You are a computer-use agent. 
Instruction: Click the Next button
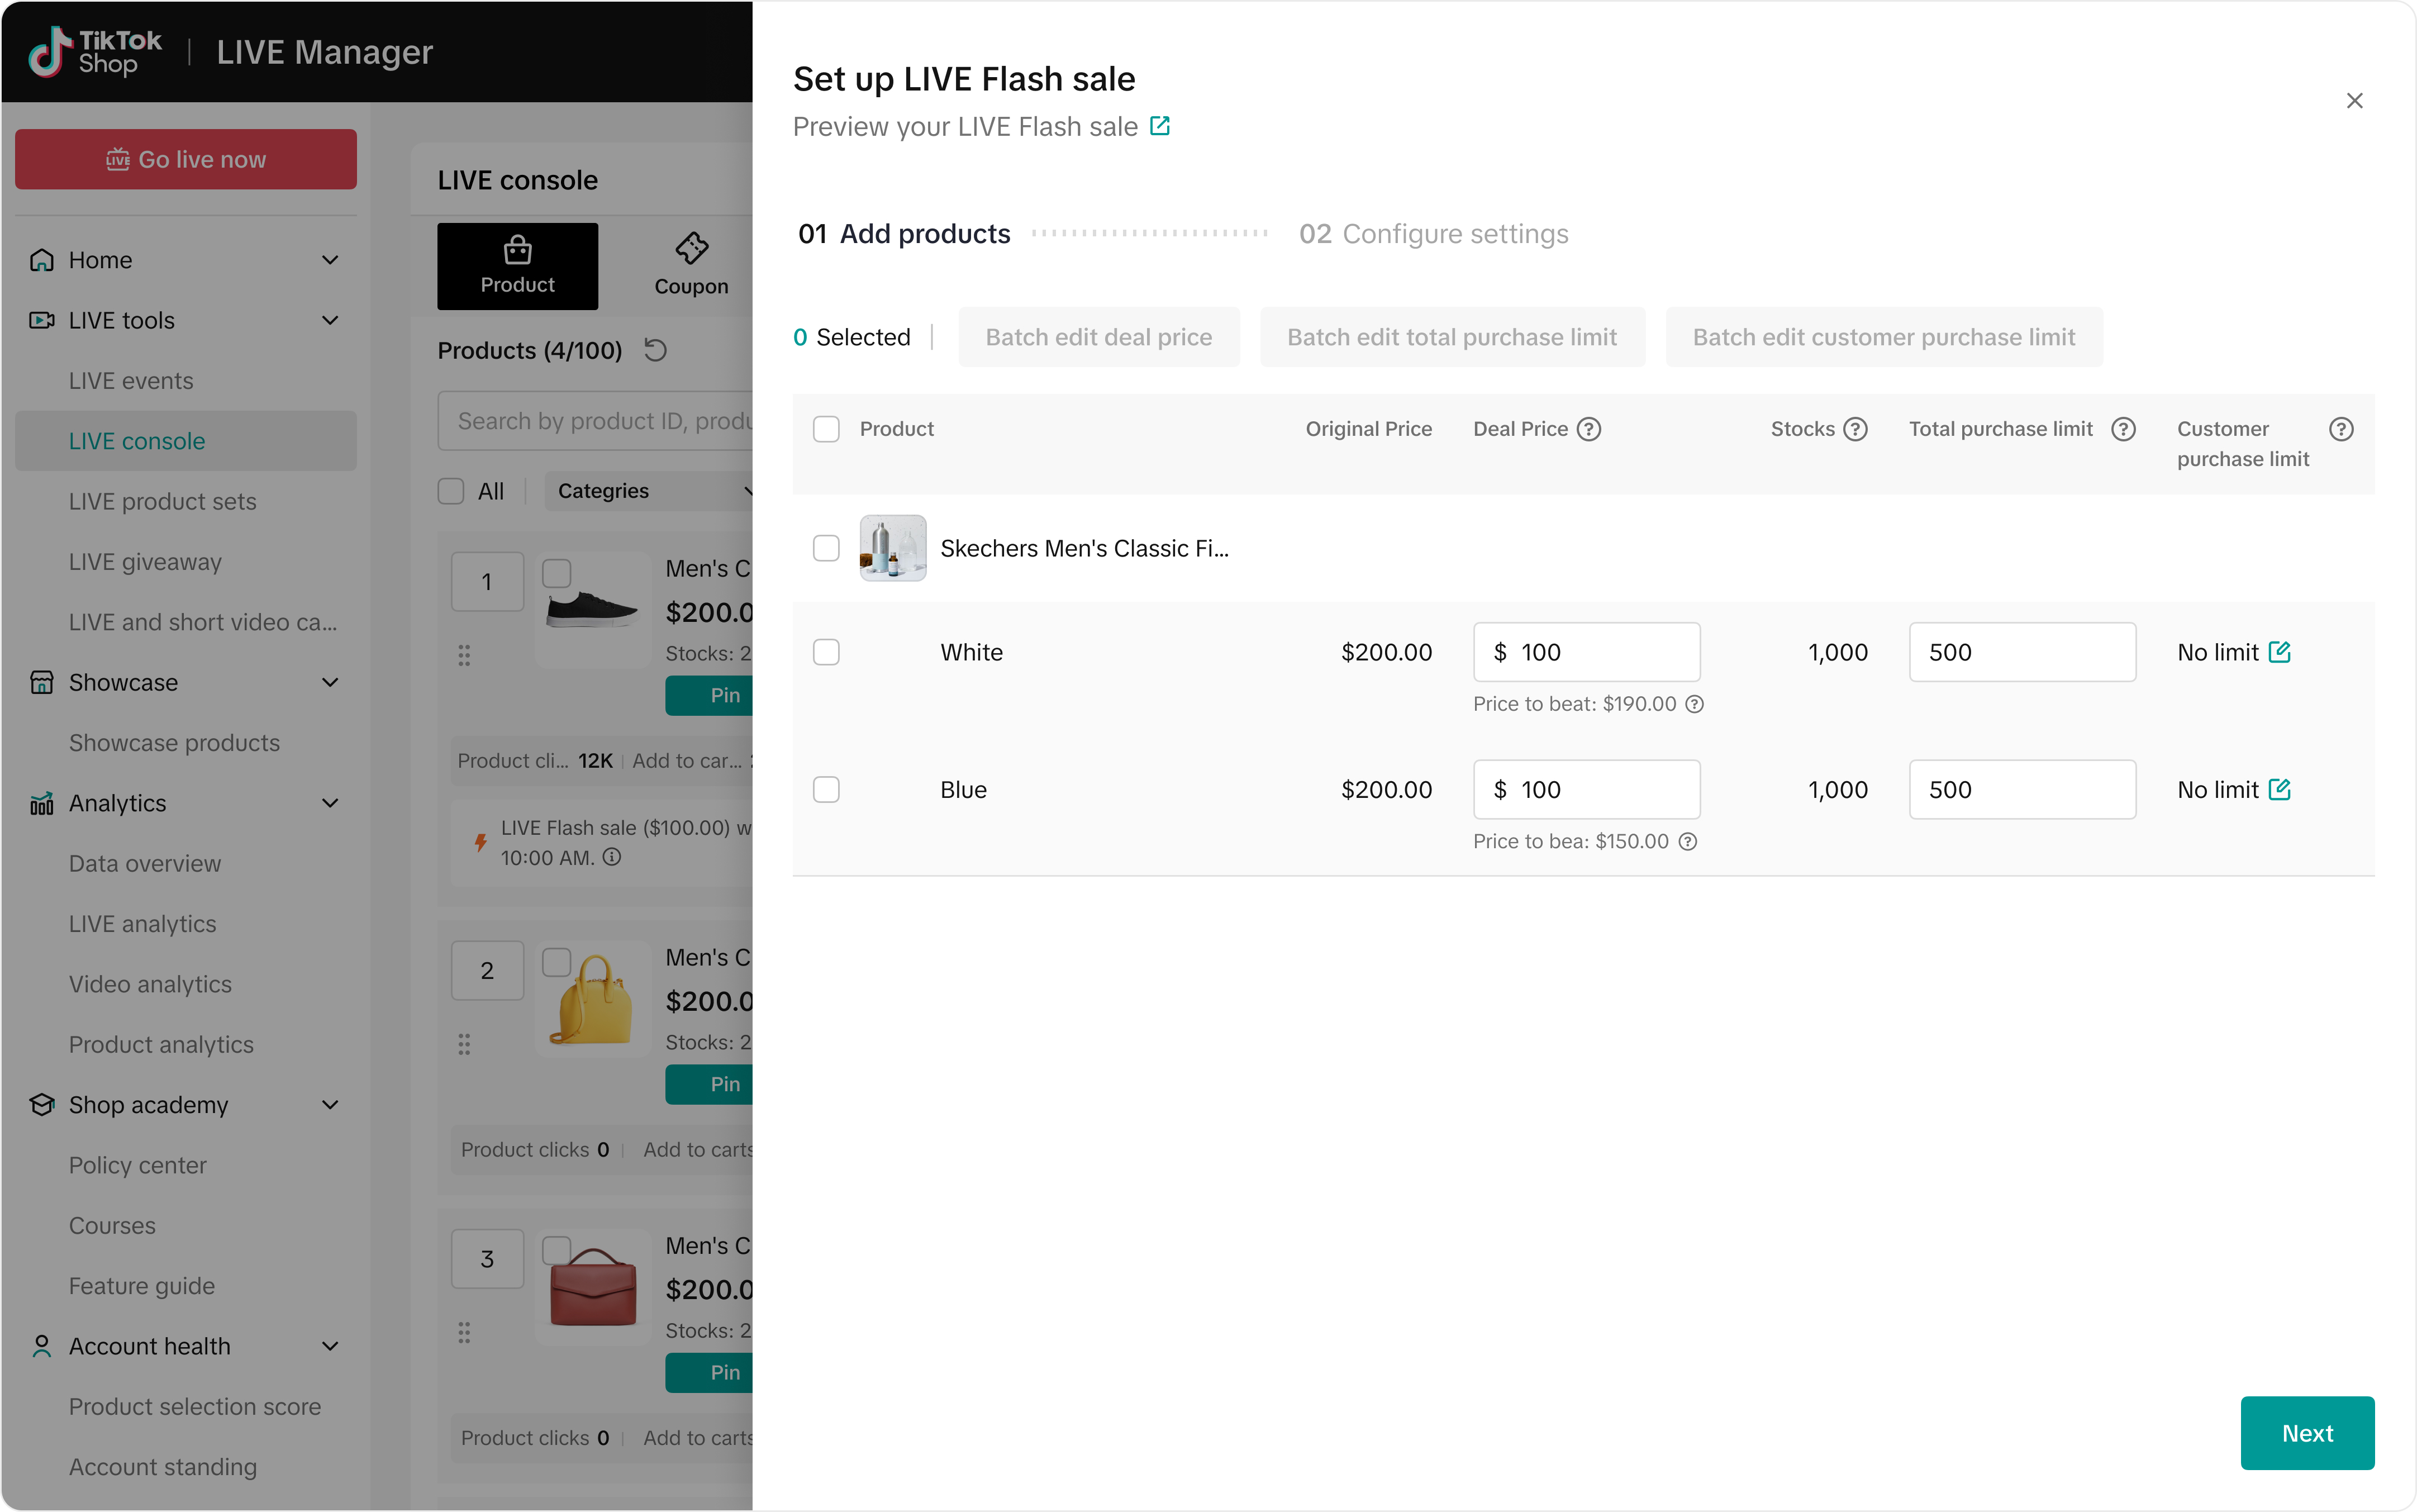pyautogui.click(x=2307, y=1432)
